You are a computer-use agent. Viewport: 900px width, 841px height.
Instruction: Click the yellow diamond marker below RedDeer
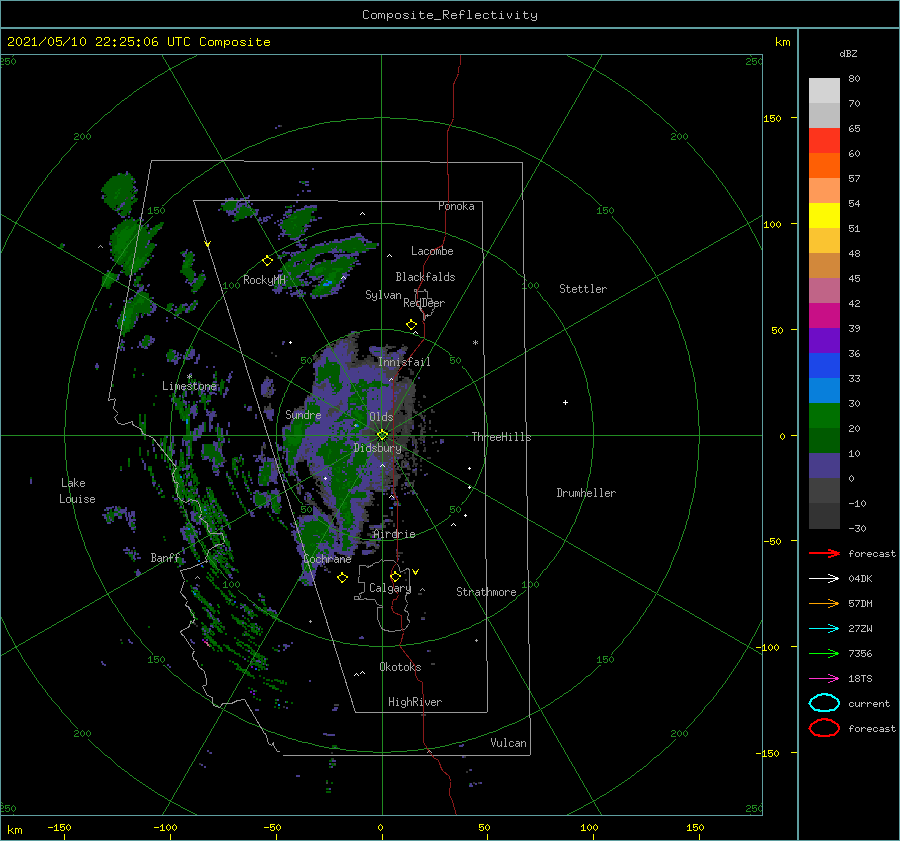411,325
